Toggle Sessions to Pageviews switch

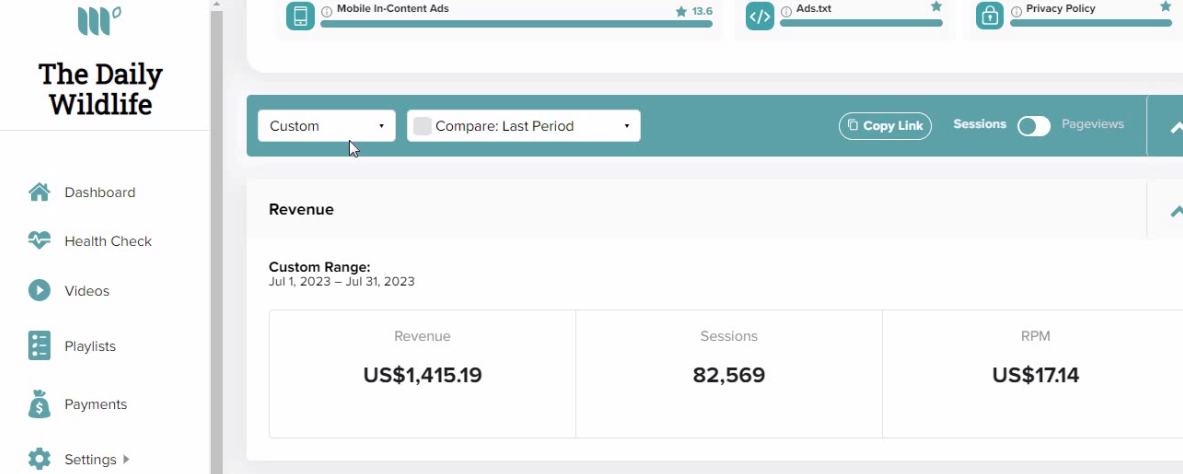[x=1034, y=126]
